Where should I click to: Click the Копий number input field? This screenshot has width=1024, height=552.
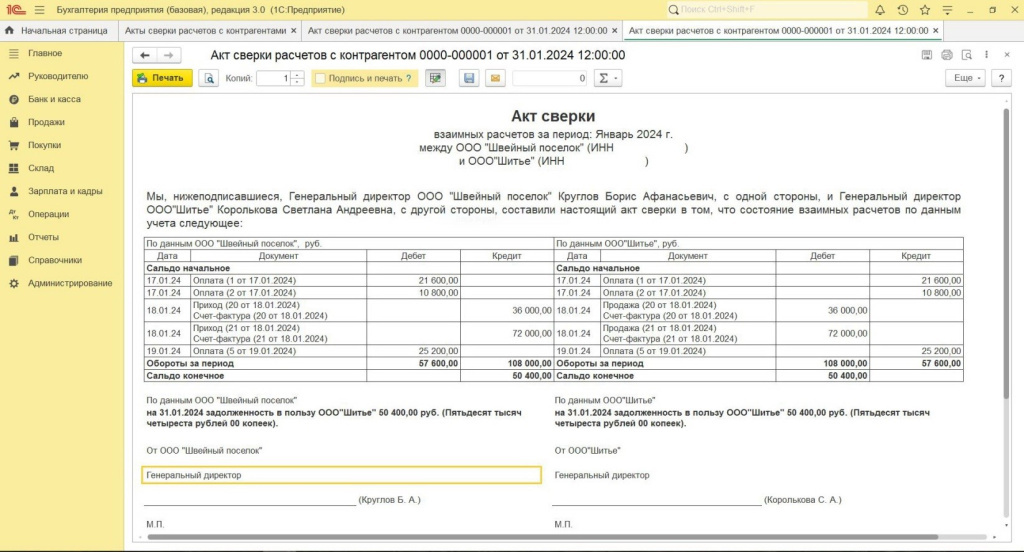click(273, 78)
